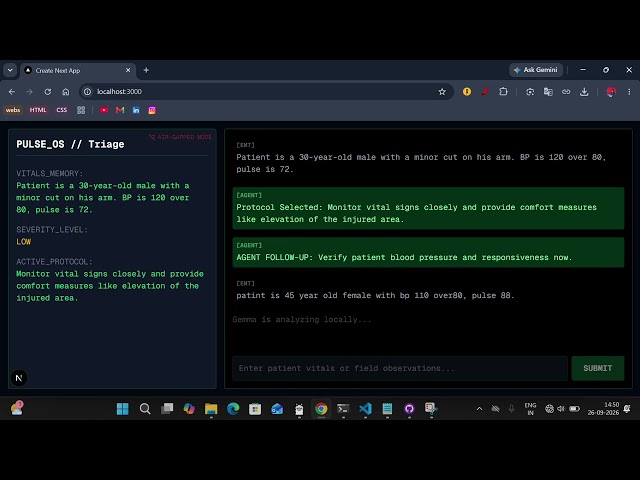Click the browser home icon
This screenshot has height=480, width=640.
(x=66, y=92)
